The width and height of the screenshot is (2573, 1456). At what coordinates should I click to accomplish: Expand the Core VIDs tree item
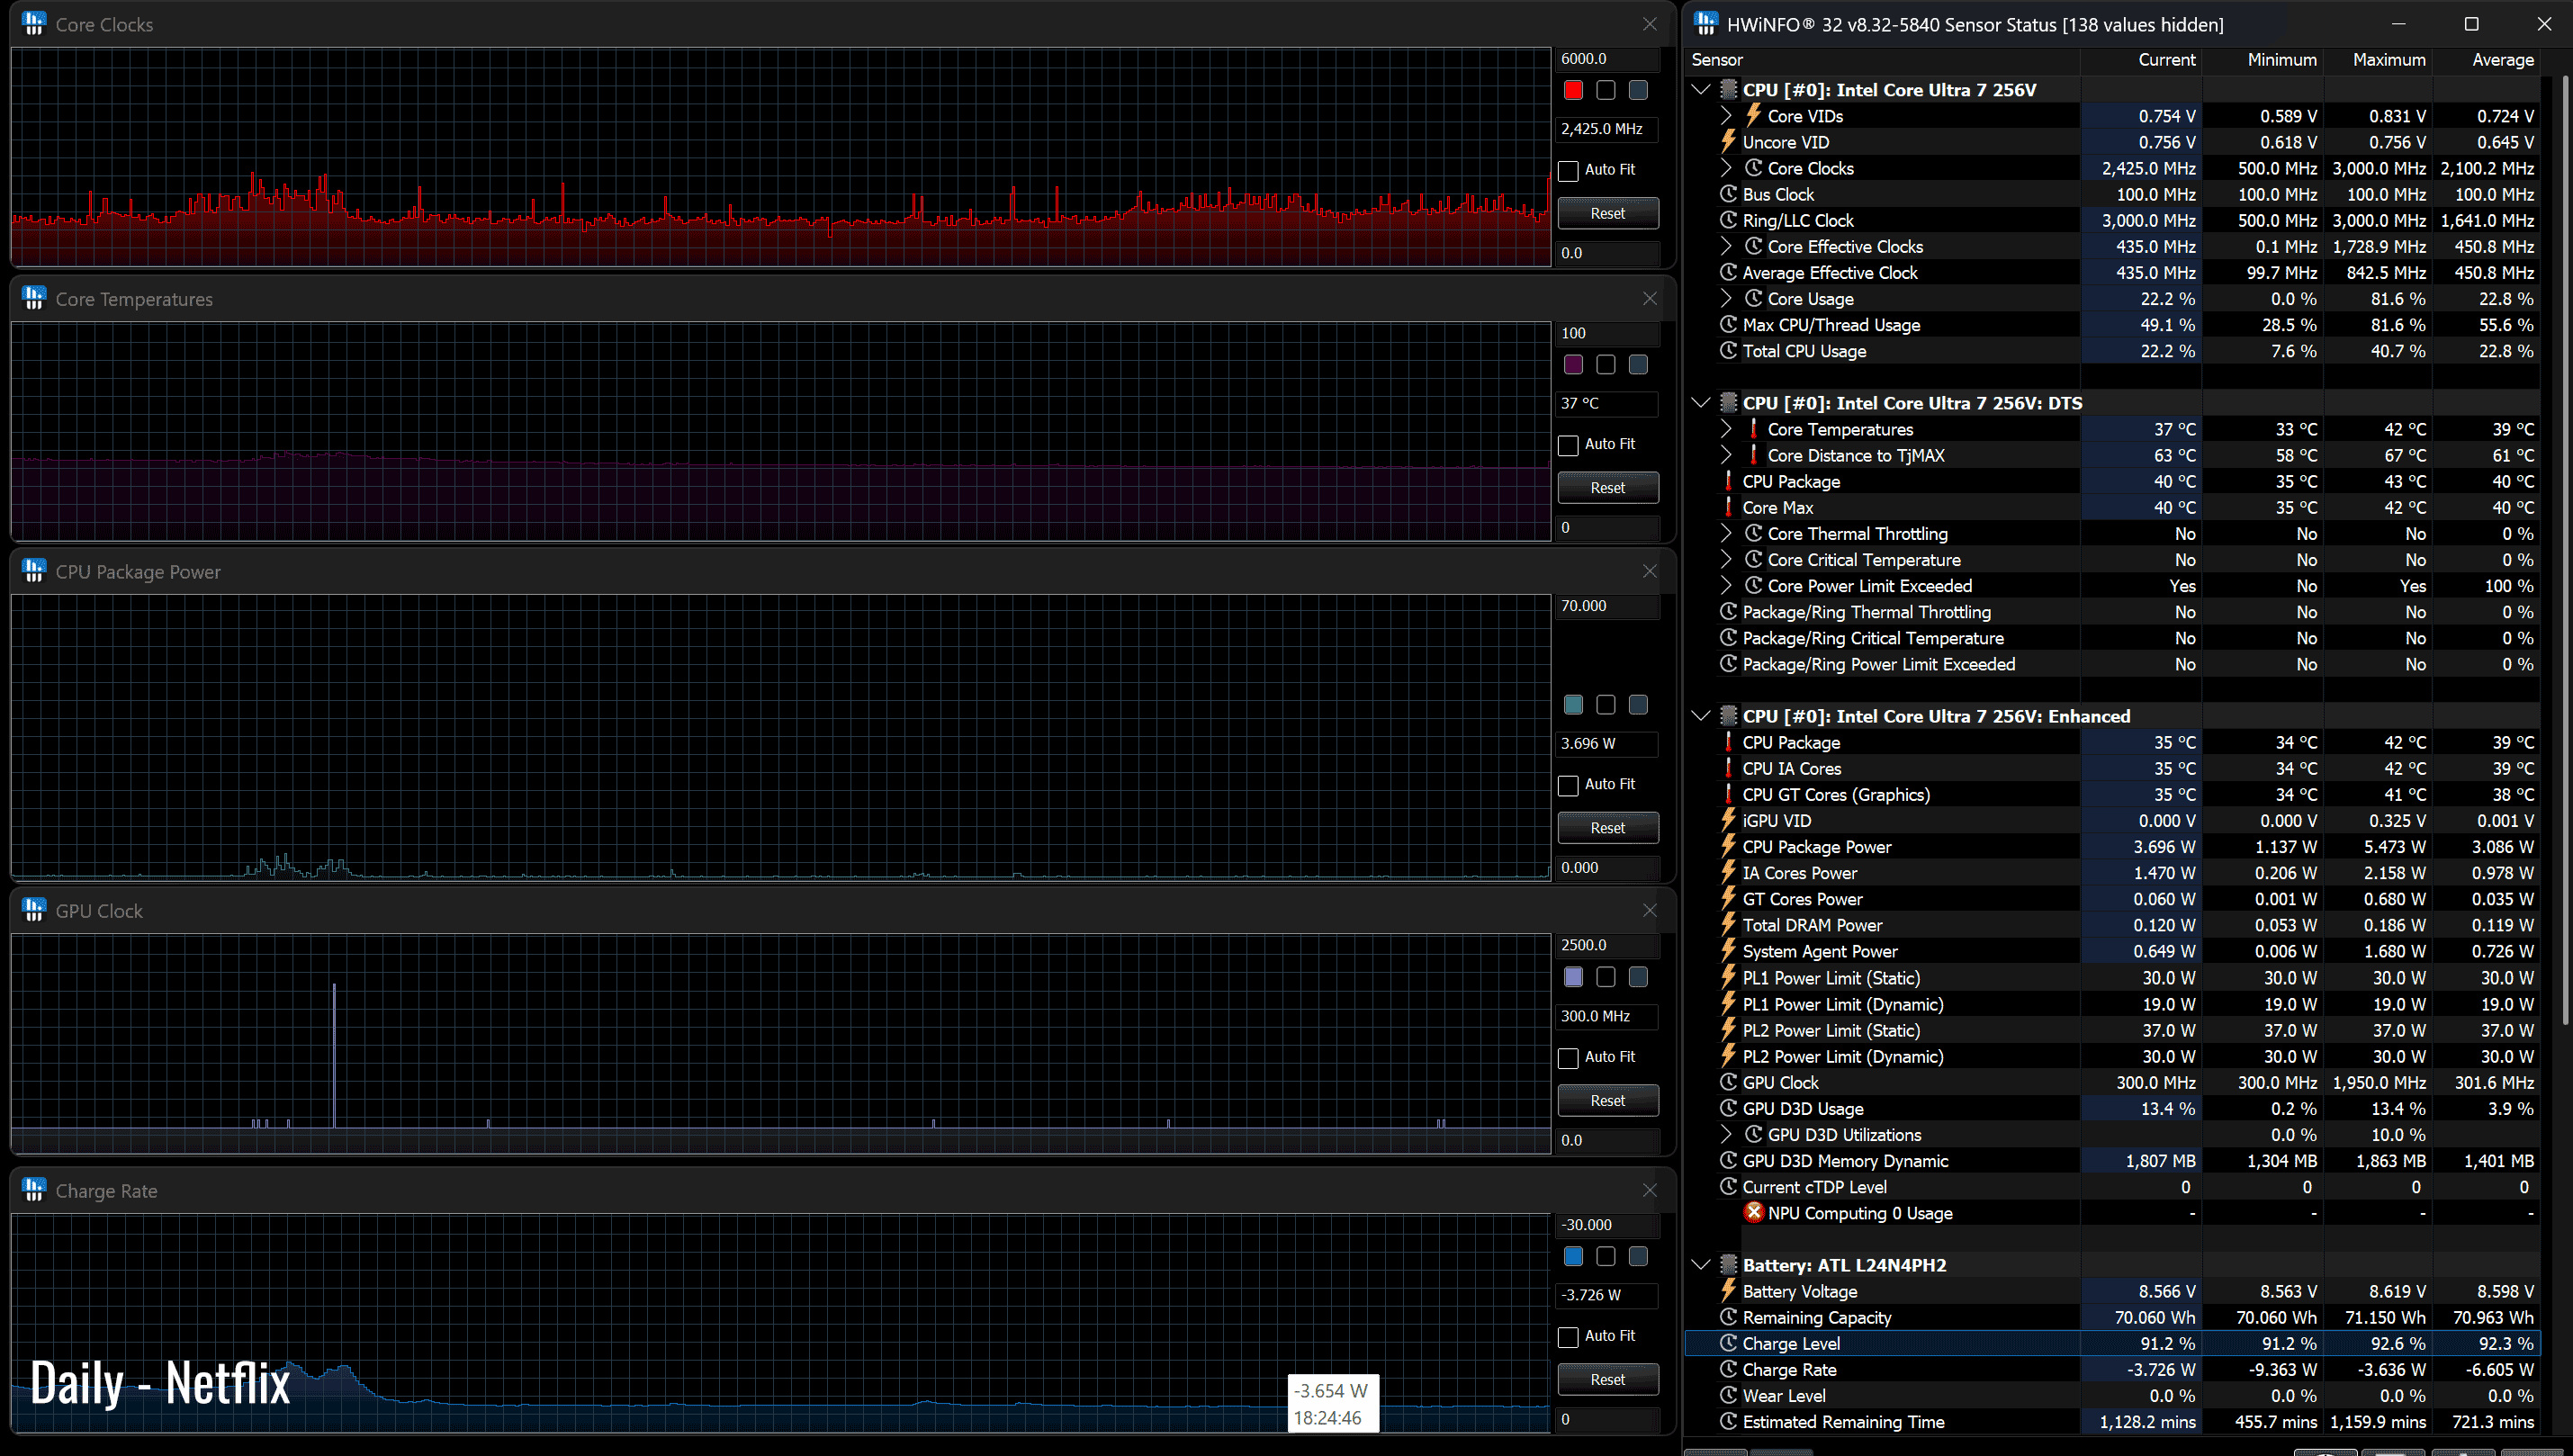(1725, 116)
